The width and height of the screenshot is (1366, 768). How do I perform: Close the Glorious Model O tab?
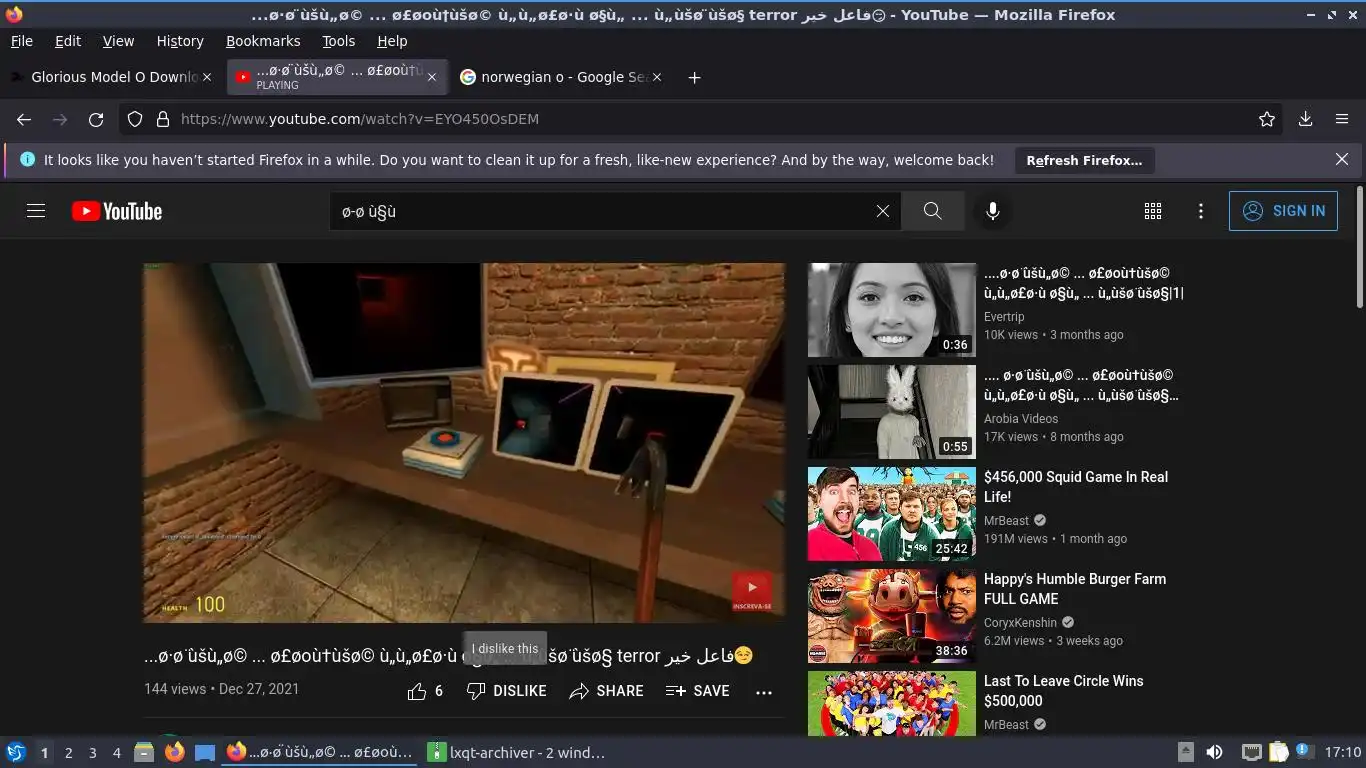[207, 77]
